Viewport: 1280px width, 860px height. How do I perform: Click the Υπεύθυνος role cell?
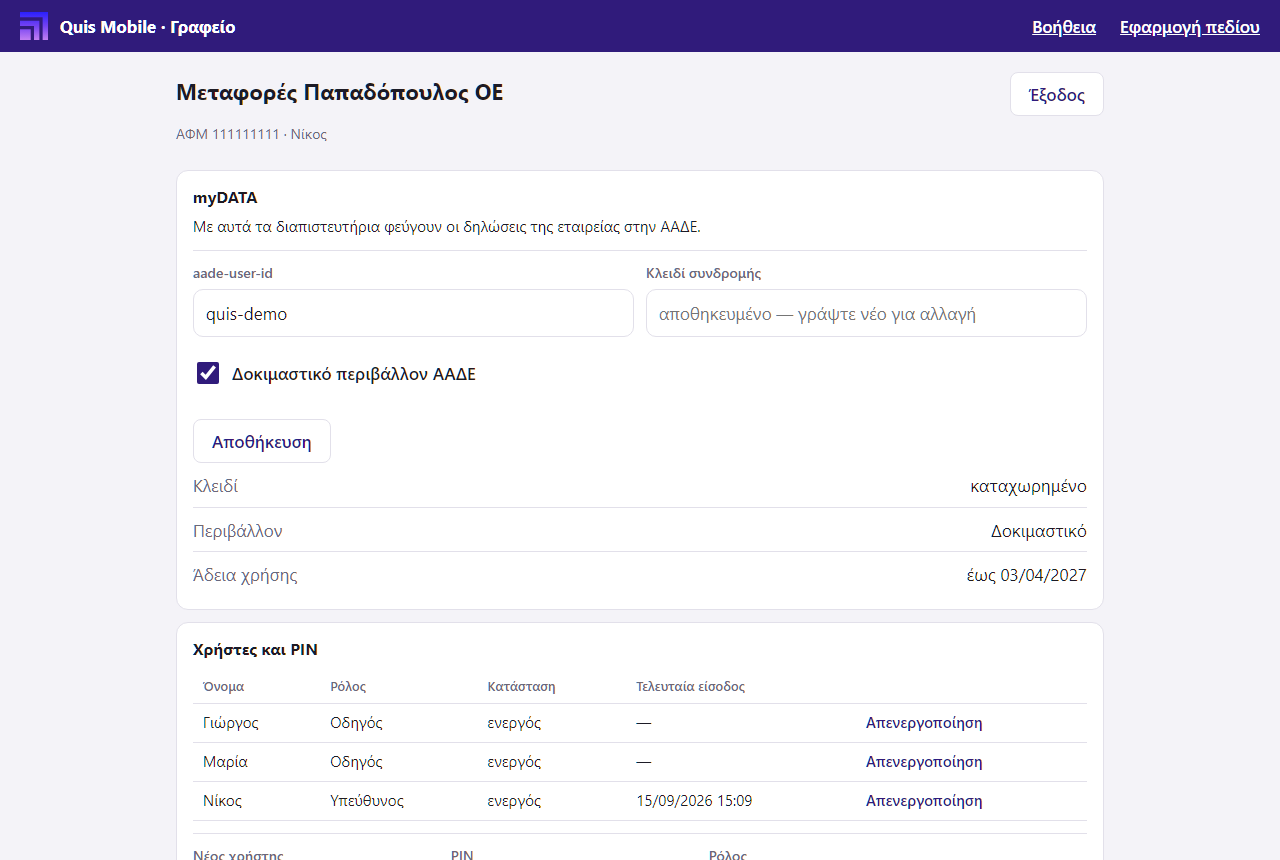pos(367,801)
